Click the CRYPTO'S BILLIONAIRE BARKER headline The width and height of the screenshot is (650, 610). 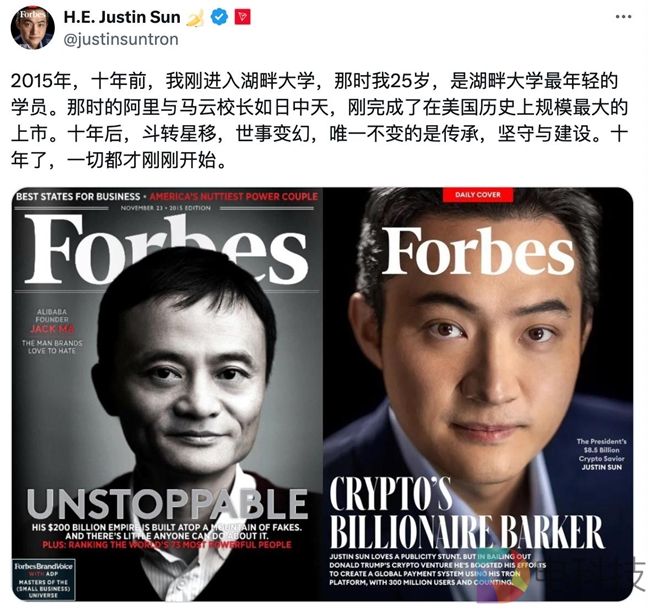coord(466,514)
